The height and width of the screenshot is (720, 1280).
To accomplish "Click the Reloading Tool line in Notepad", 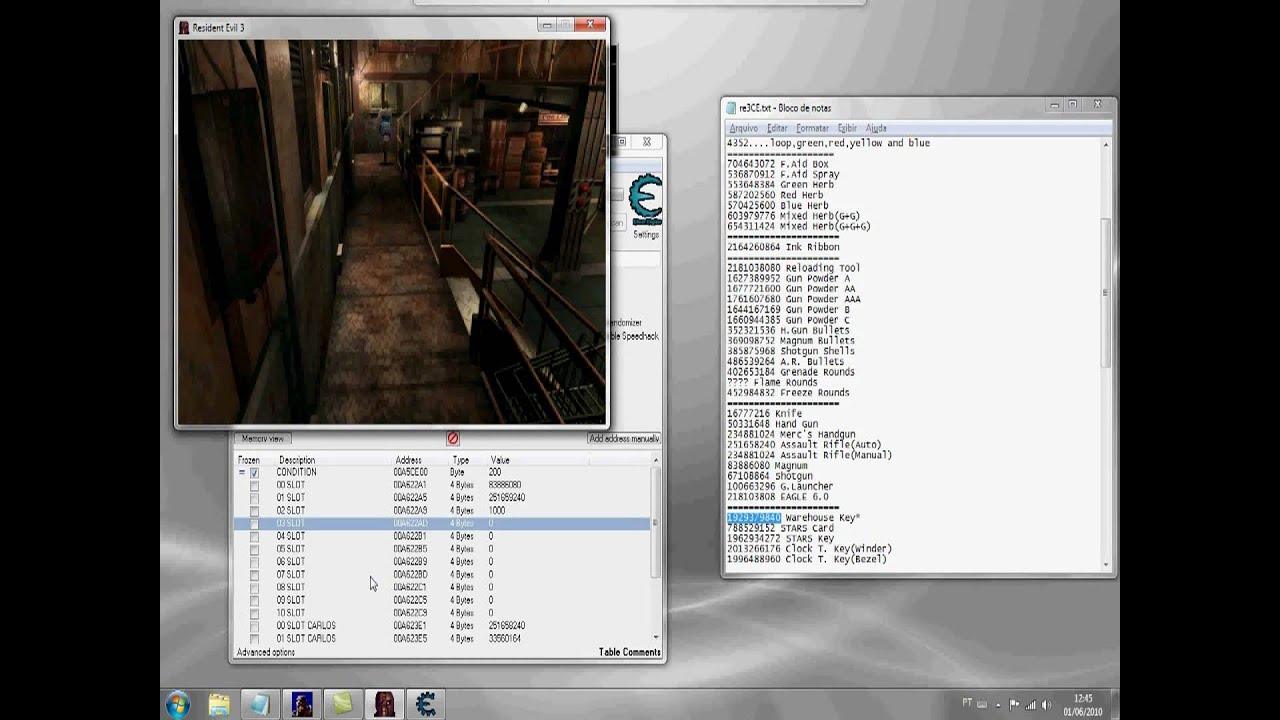I will 793,268.
